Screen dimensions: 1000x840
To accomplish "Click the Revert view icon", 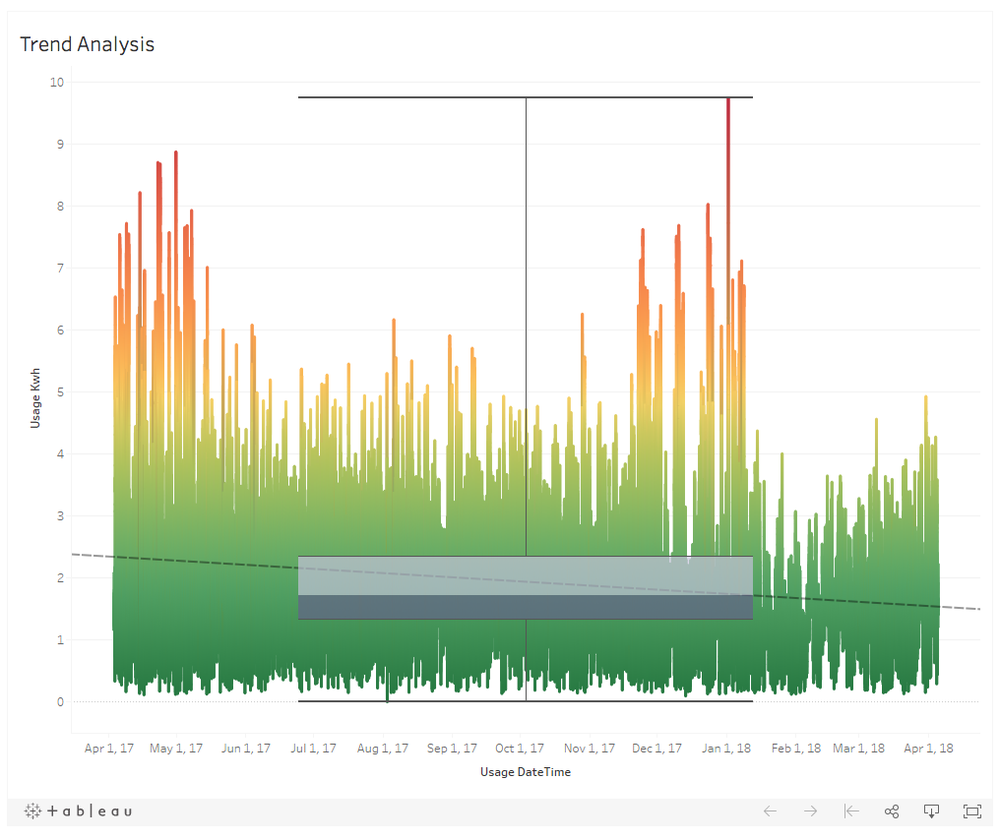I will (851, 811).
